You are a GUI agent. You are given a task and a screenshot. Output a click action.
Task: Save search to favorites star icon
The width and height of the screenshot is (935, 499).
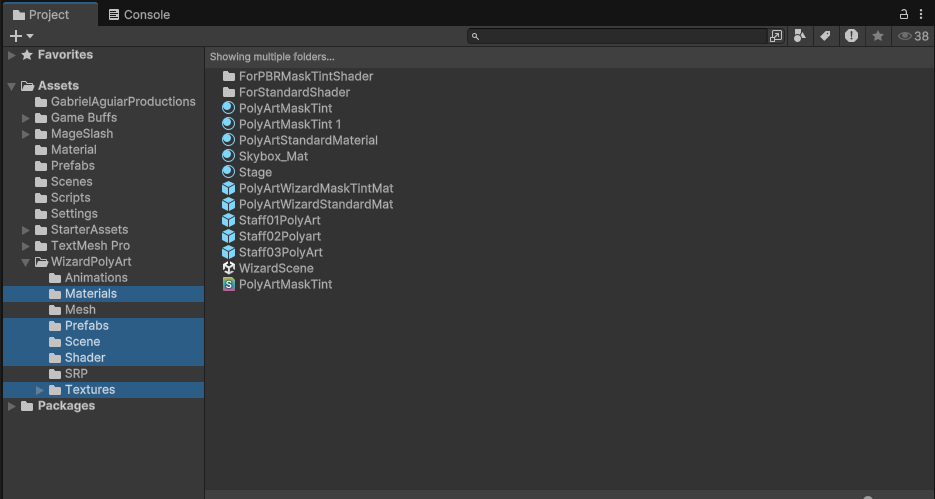coord(878,36)
